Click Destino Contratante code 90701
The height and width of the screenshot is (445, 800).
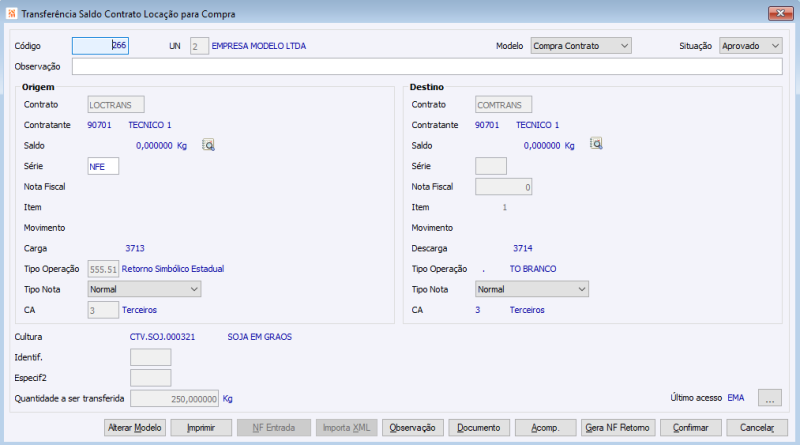click(x=487, y=125)
